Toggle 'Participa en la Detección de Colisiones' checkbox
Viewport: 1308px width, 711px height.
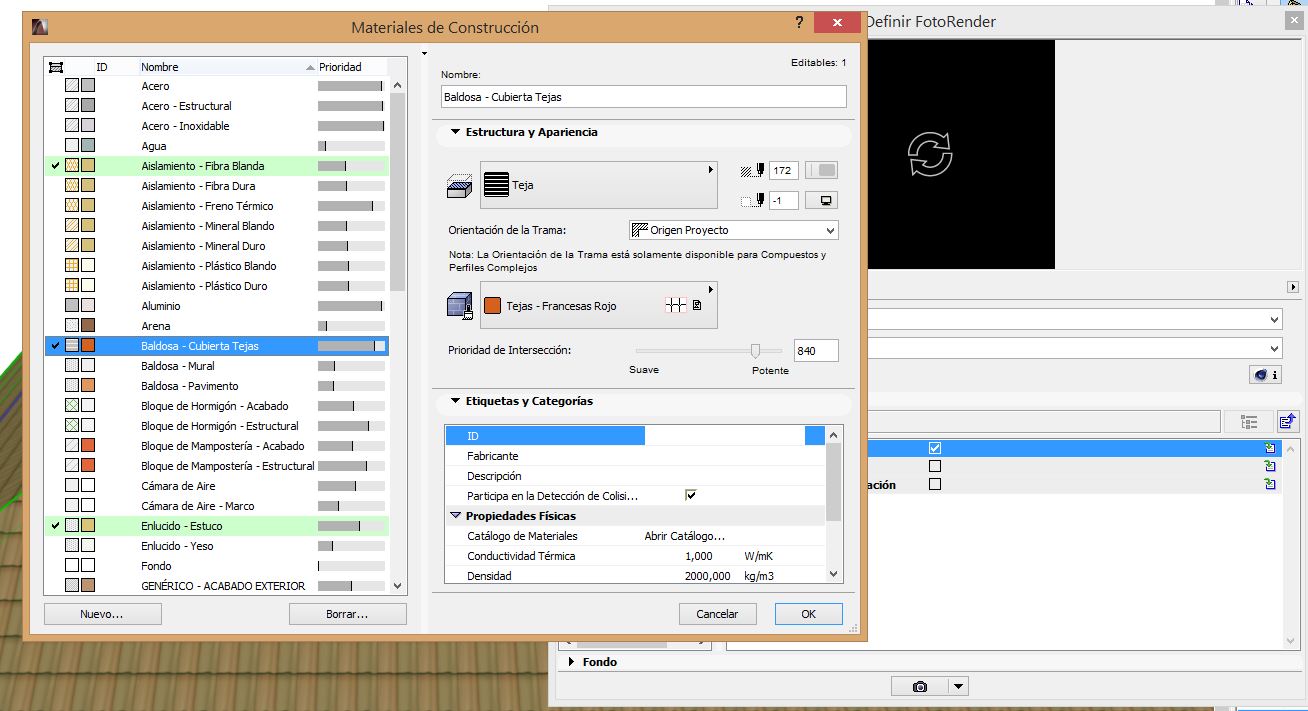[x=690, y=495]
